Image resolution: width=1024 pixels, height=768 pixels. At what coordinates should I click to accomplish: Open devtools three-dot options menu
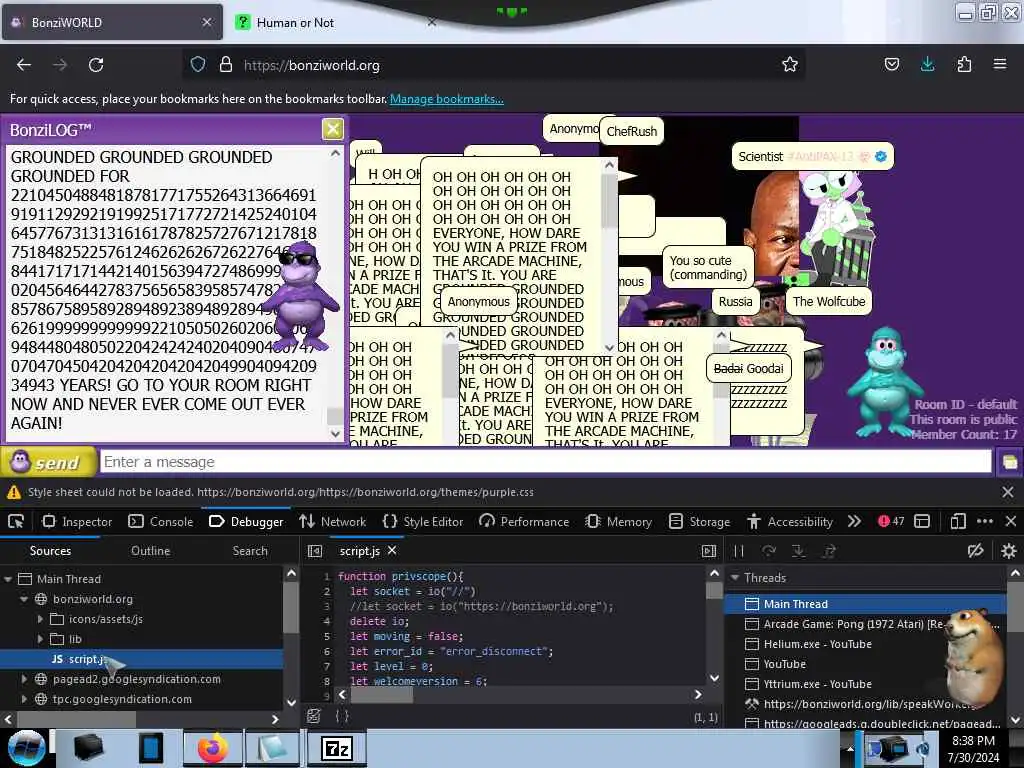tap(985, 521)
